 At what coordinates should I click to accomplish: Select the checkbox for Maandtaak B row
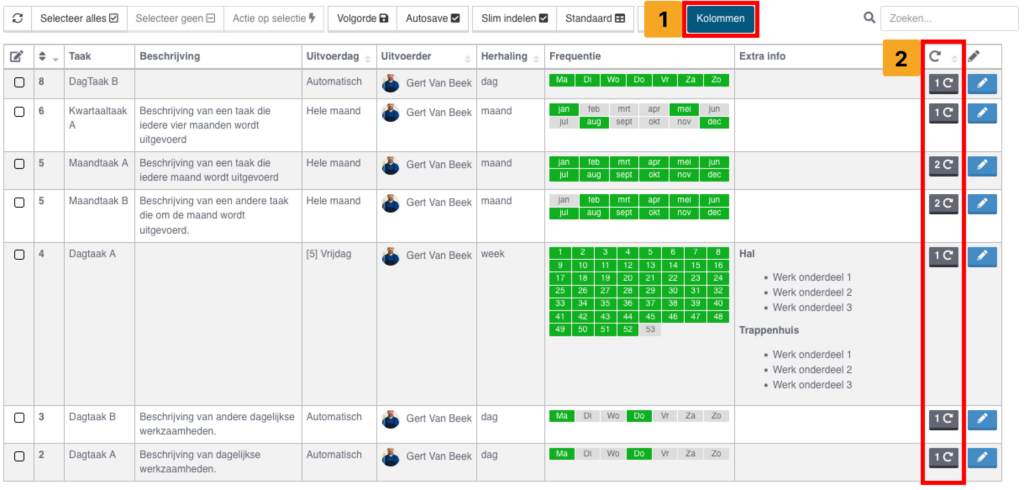pyautogui.click(x=19, y=203)
